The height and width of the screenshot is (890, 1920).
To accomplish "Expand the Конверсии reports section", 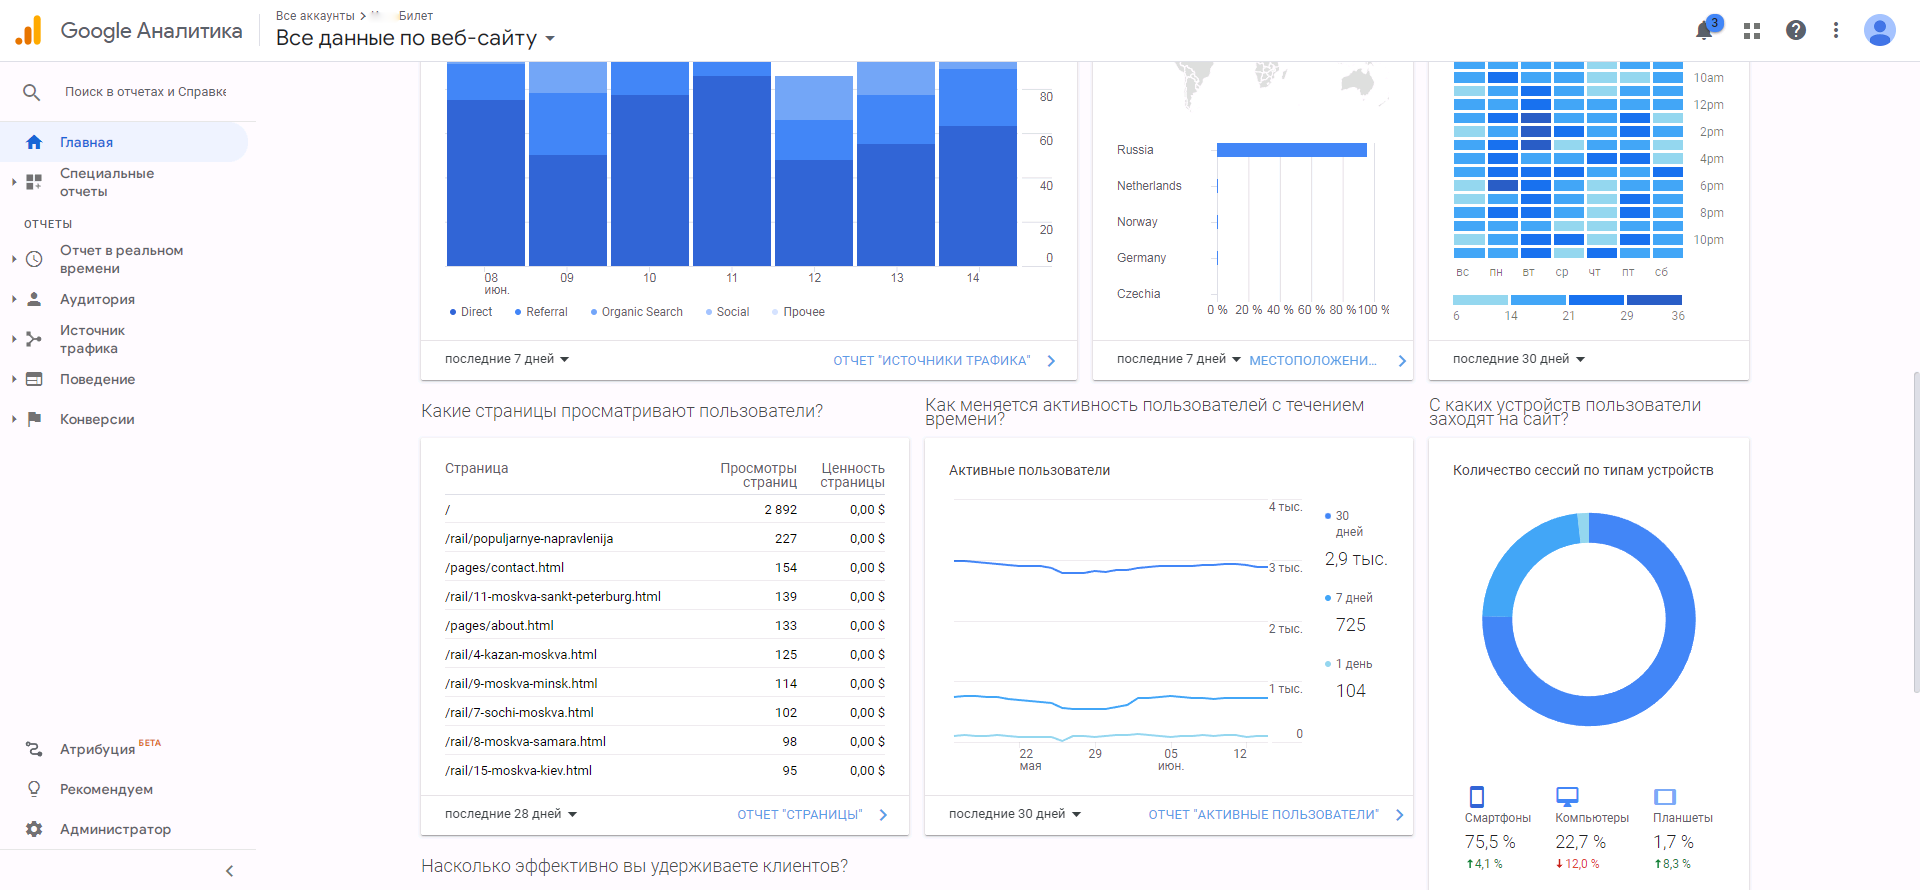I will pyautogui.click(x=14, y=419).
